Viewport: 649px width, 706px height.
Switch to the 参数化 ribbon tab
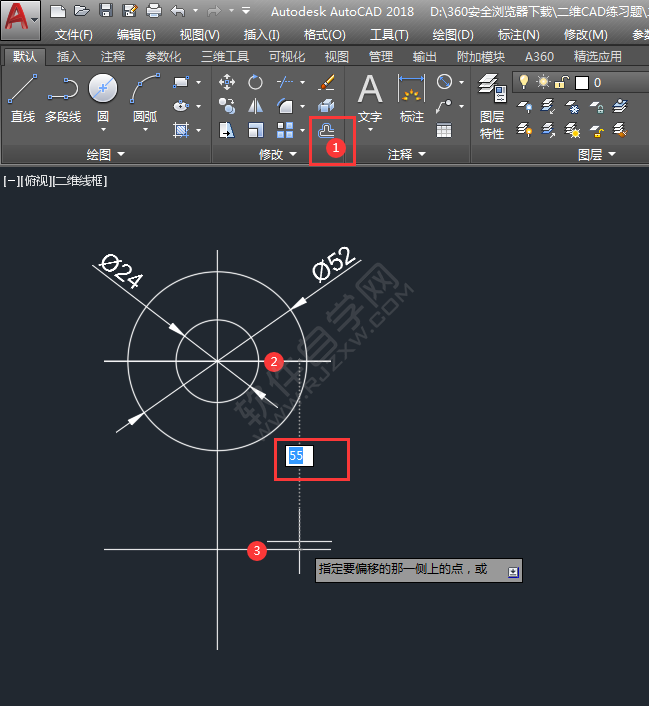163,57
